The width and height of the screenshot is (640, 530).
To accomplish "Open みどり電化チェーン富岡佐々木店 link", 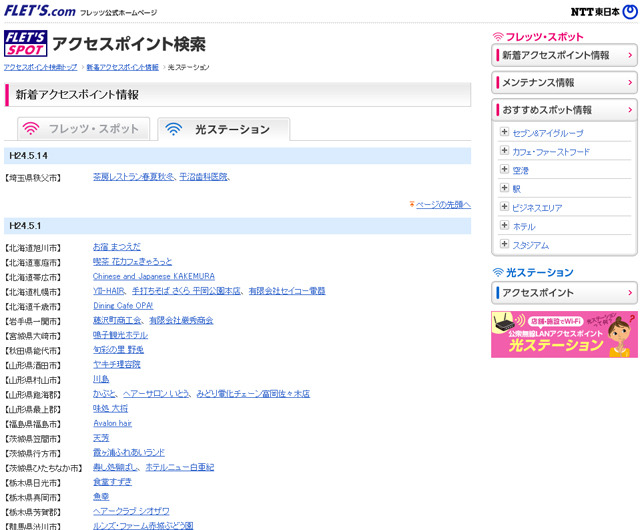I will point(253,394).
